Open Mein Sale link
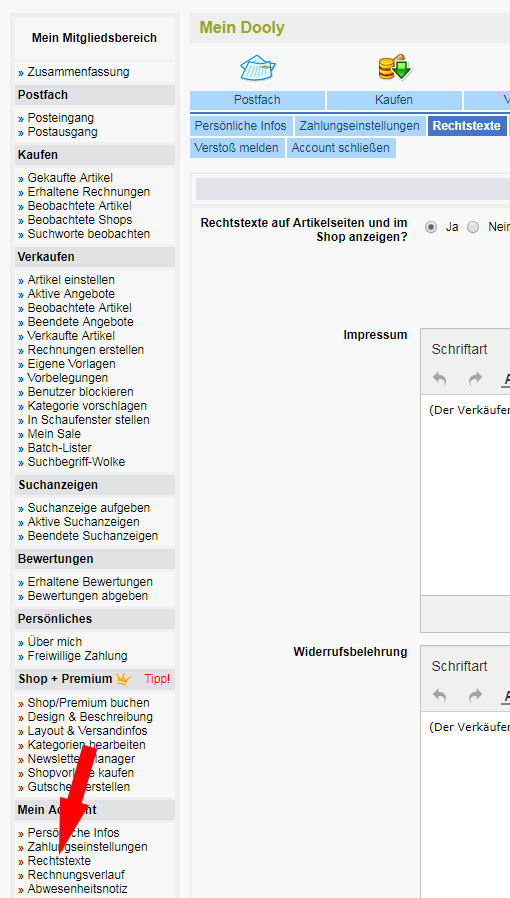The height and width of the screenshot is (898, 510). click(x=54, y=434)
